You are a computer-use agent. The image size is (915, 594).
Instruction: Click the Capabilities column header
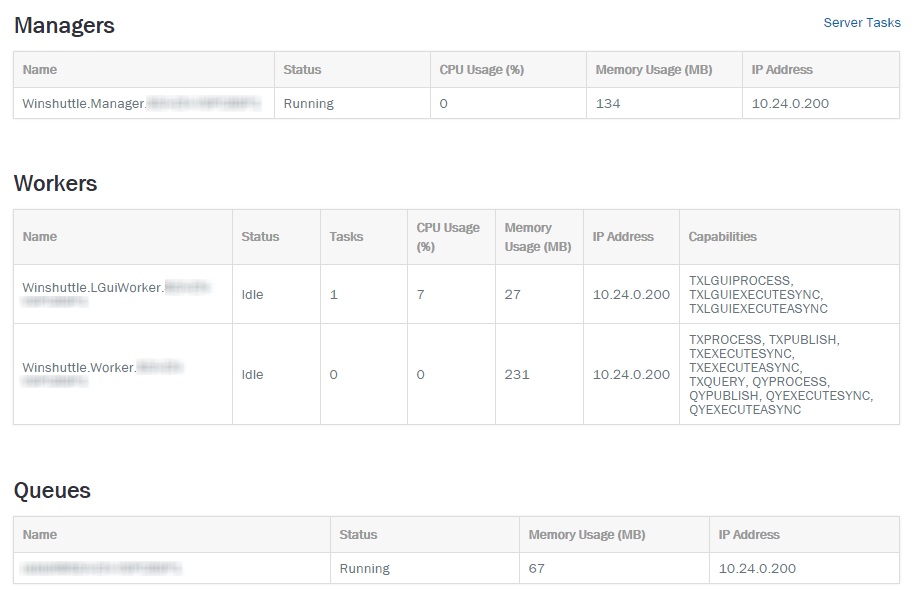point(789,237)
